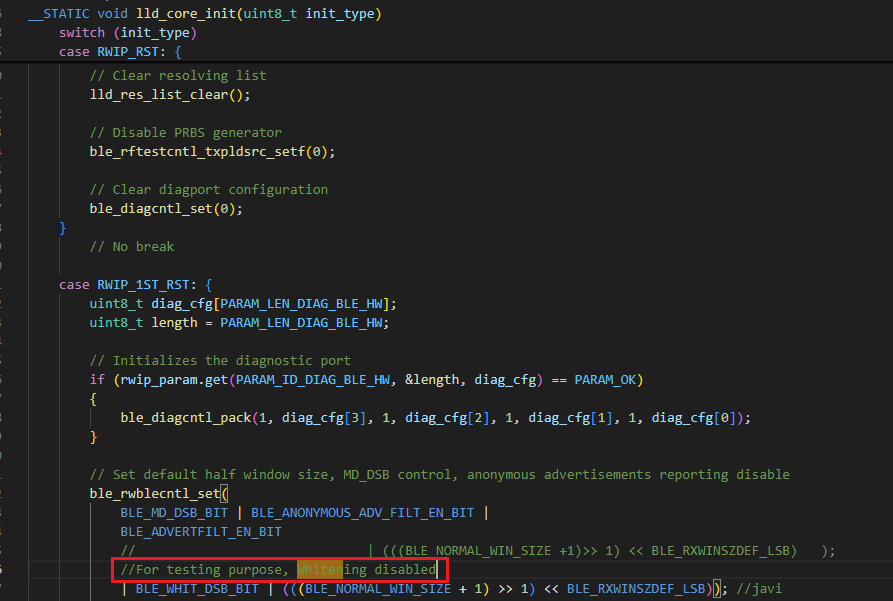893x601 pixels.
Task: Click BLE_WHIT_DSB_BIT macro
Action: pos(197,588)
